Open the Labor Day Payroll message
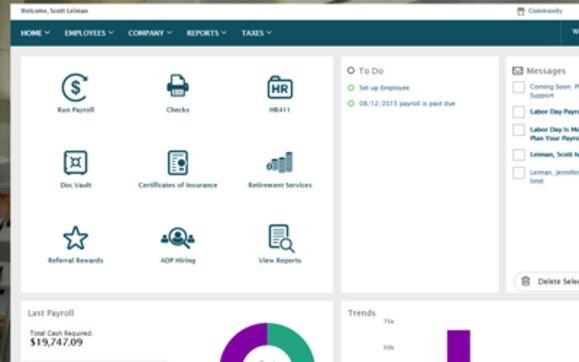The height and width of the screenshot is (362, 579). [554, 112]
